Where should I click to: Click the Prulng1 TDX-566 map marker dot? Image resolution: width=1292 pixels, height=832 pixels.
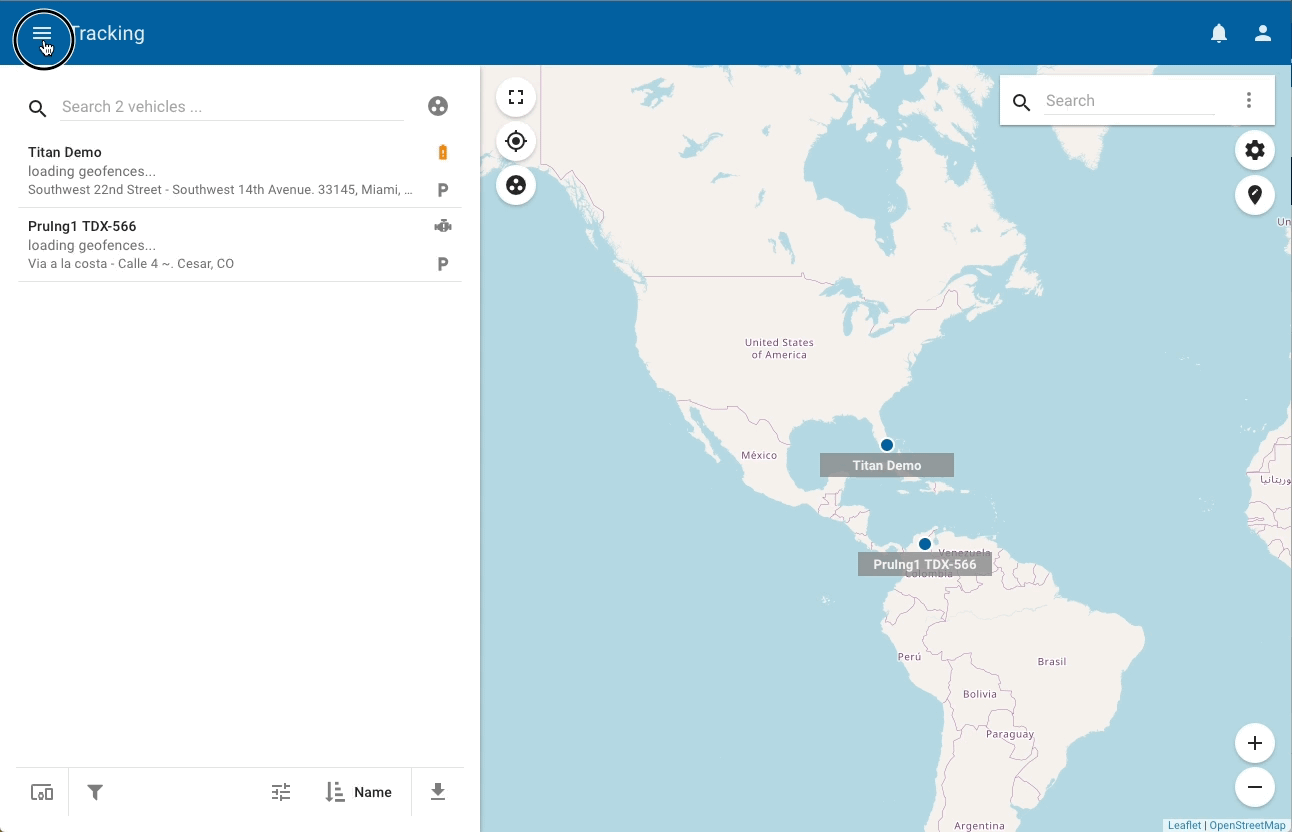(925, 544)
